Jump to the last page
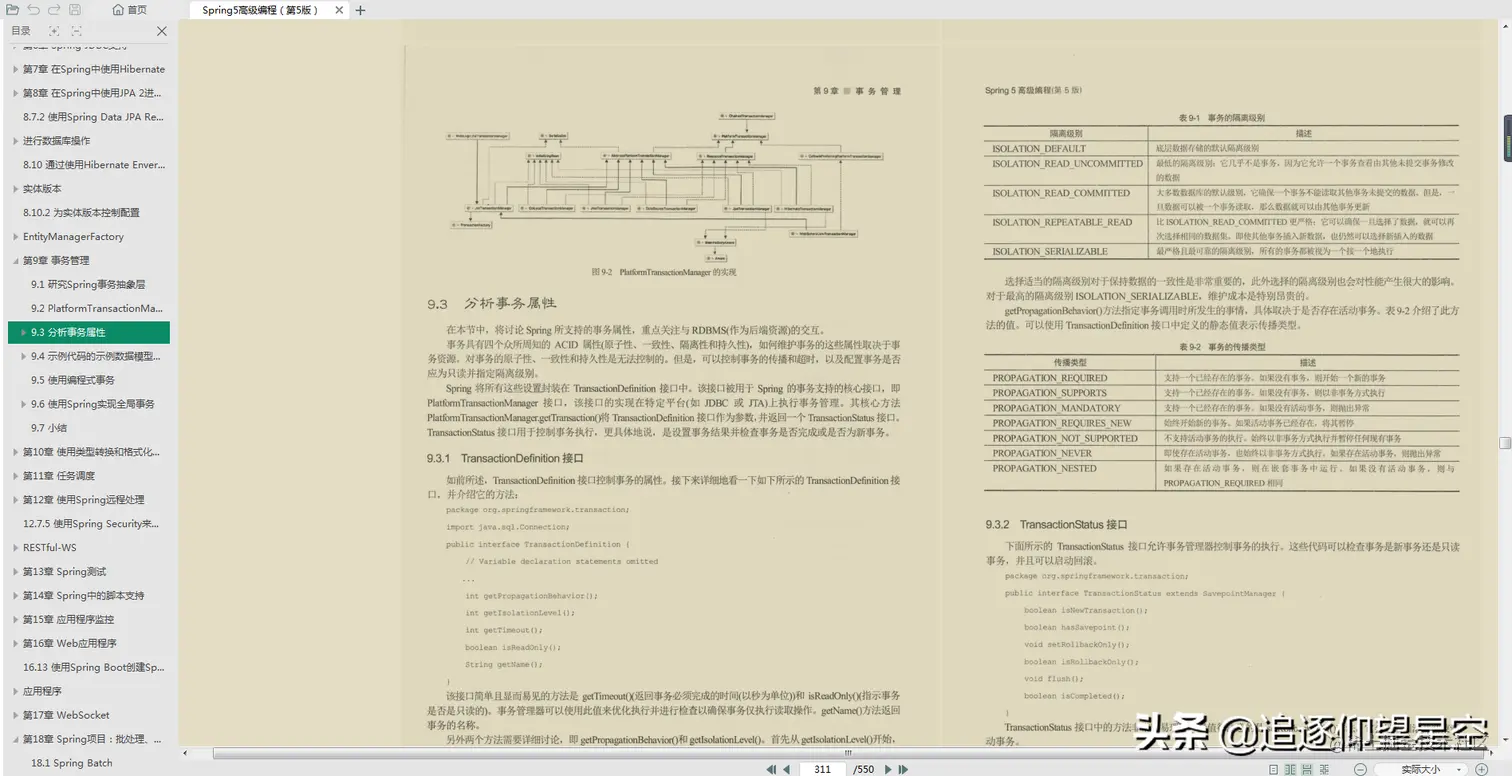1512x776 pixels. pos(901,770)
